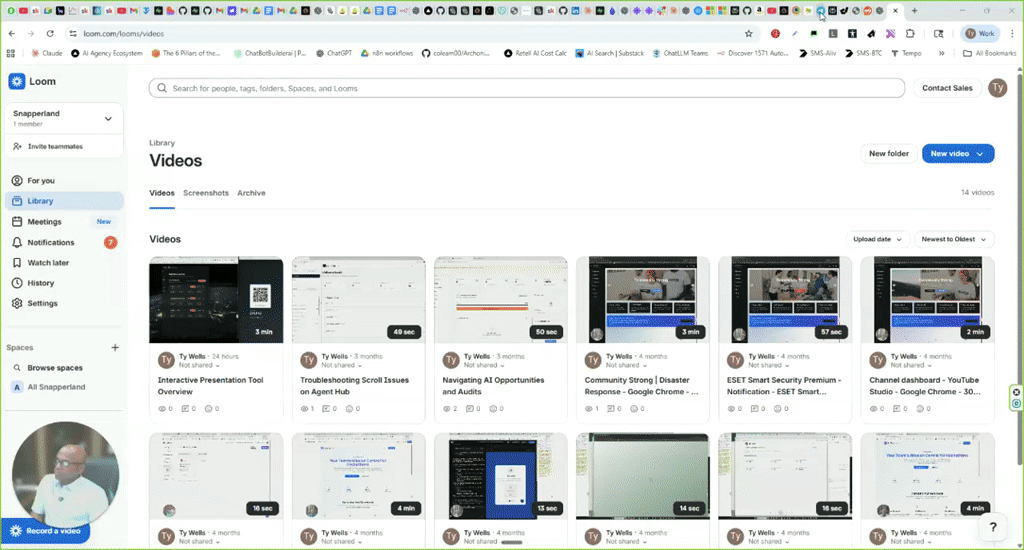1024x550 pixels.
Task: Open the ESET Smart Security Premium title
Action: pyautogui.click(x=784, y=386)
